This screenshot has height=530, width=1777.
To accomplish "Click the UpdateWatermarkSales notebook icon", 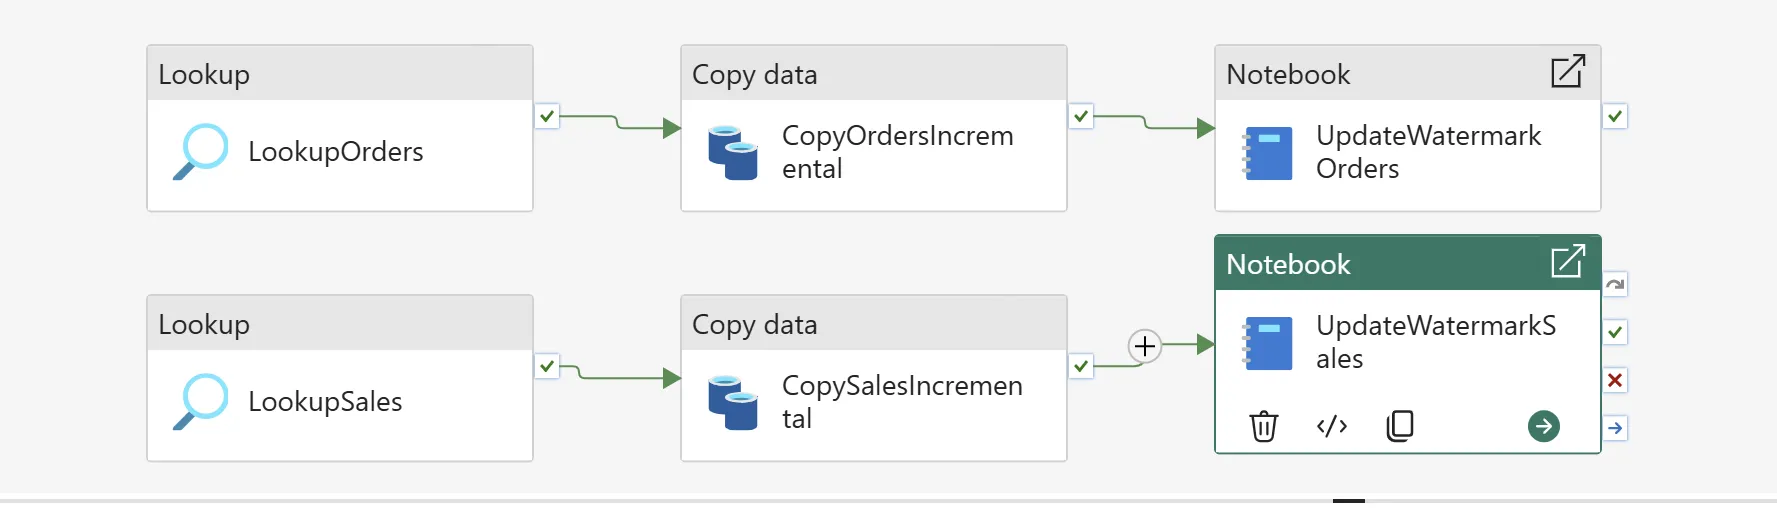I will 1267,343.
